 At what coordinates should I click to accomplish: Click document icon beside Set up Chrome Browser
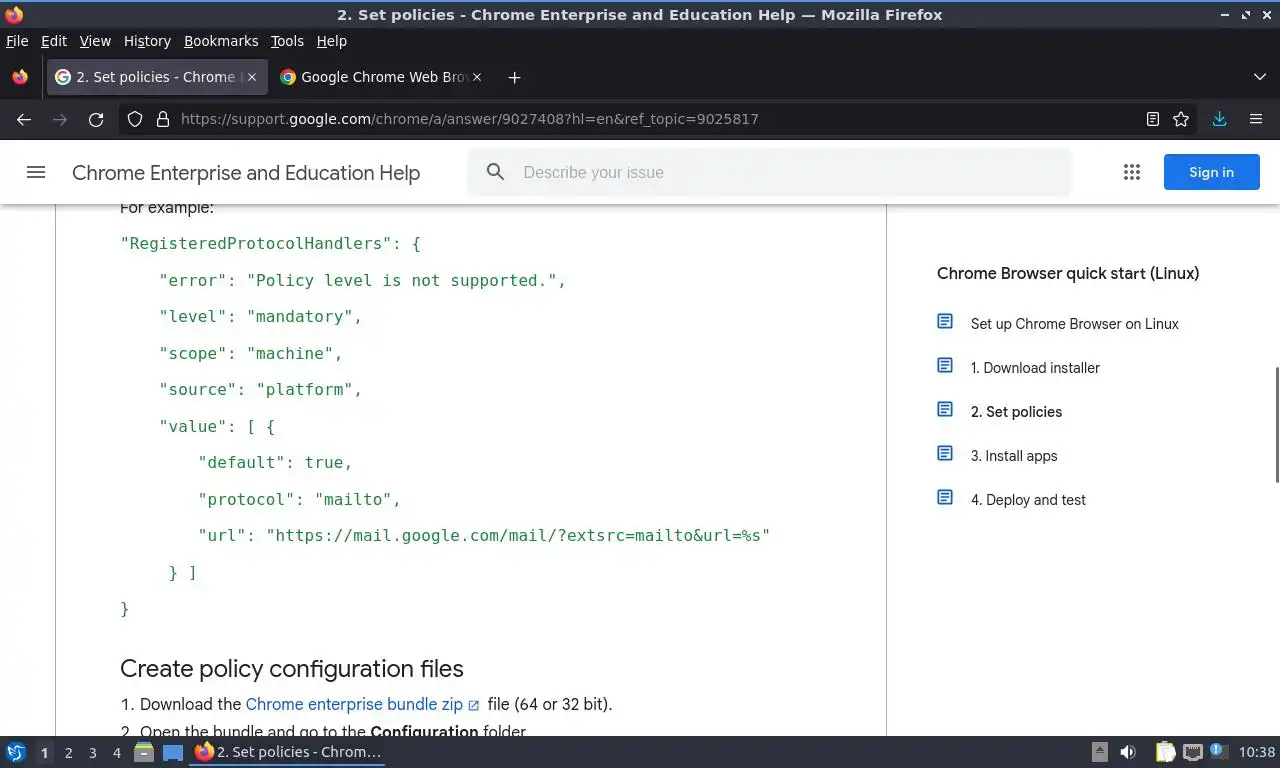[945, 322]
